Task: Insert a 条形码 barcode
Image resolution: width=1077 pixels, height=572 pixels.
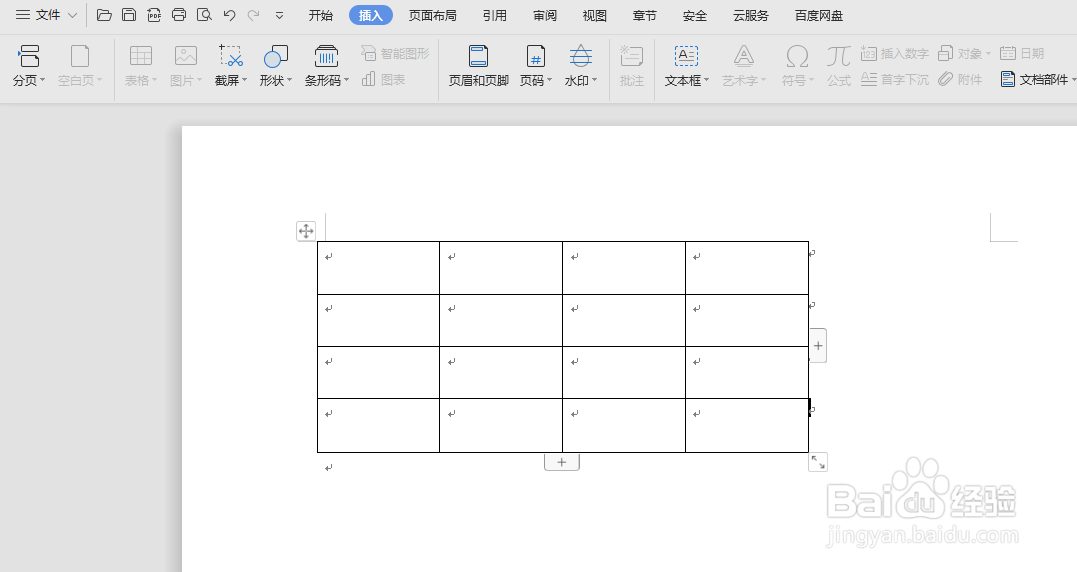Action: tap(327, 66)
